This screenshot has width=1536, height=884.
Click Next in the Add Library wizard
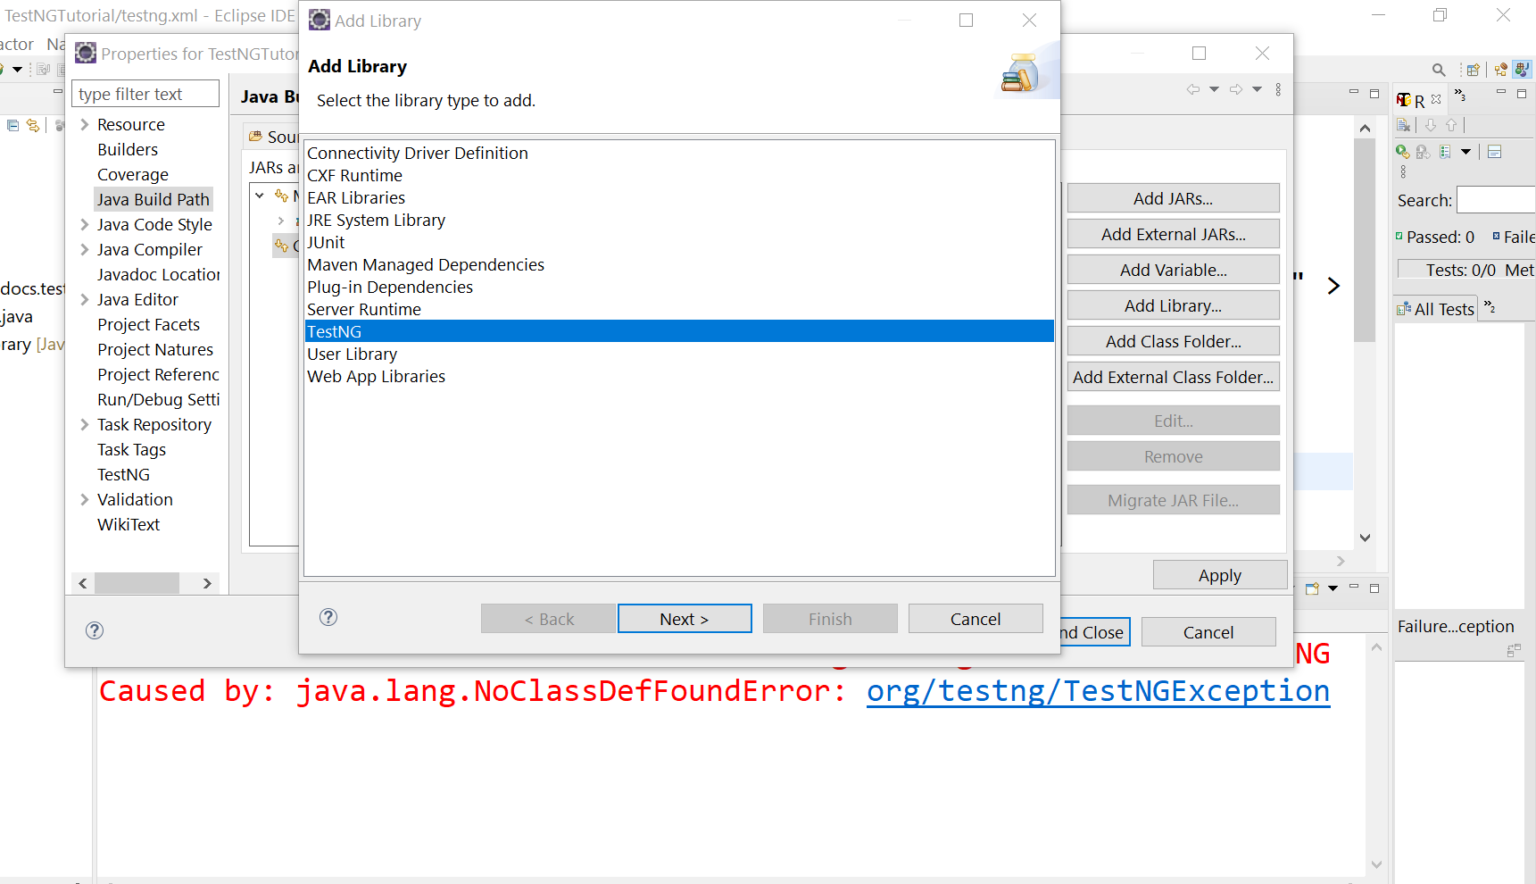684,618
